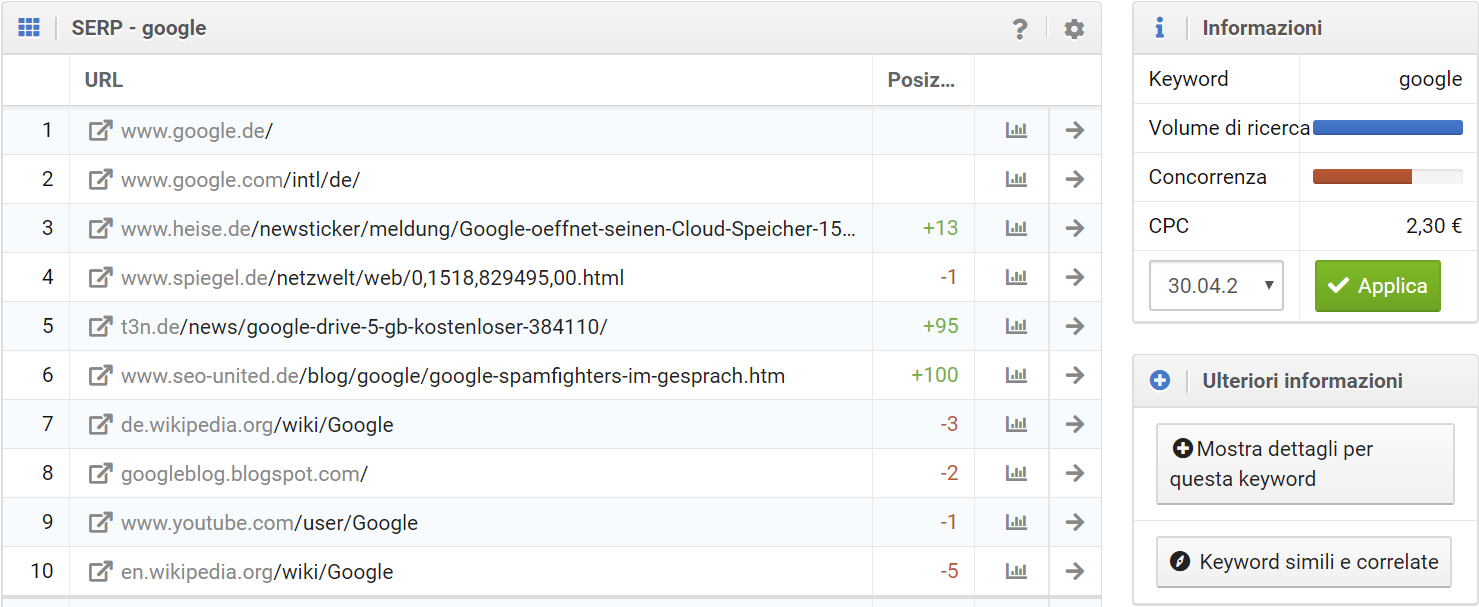Show ranking chart for google.com/intl/de row

coord(1016,179)
